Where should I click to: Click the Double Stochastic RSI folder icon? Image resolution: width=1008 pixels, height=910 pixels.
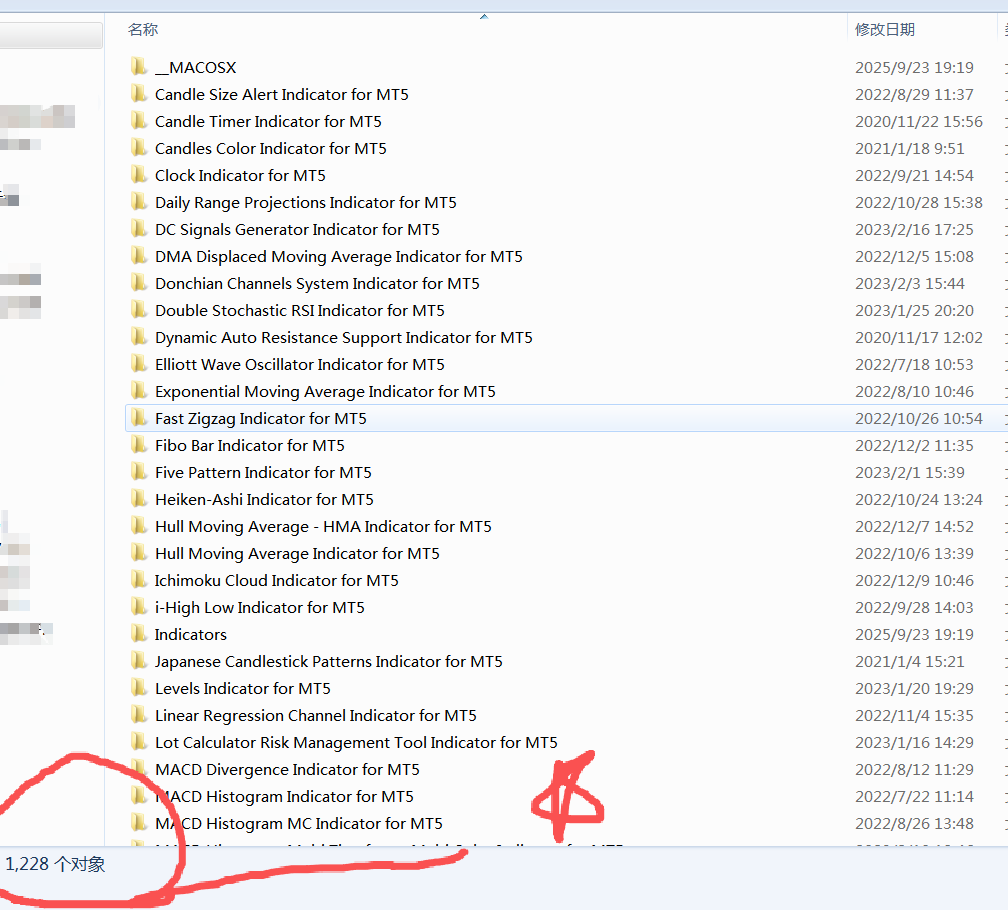(139, 310)
